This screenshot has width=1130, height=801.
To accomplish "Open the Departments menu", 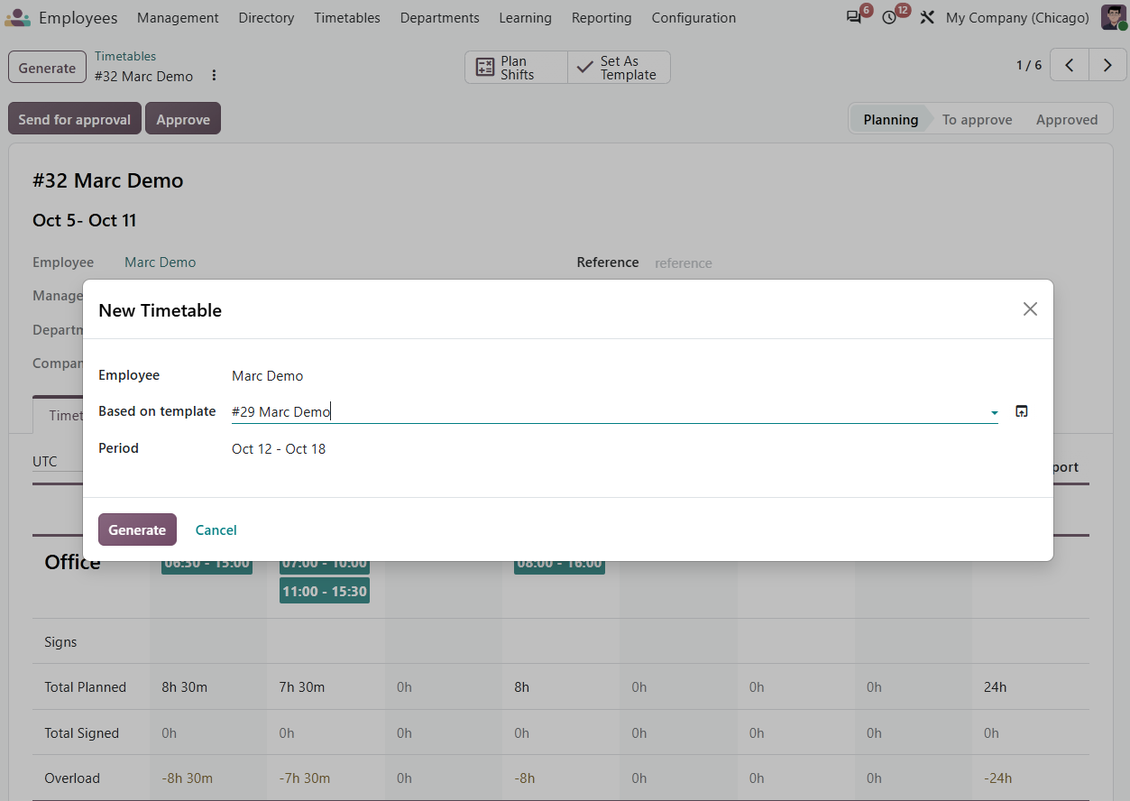I will (x=440, y=18).
